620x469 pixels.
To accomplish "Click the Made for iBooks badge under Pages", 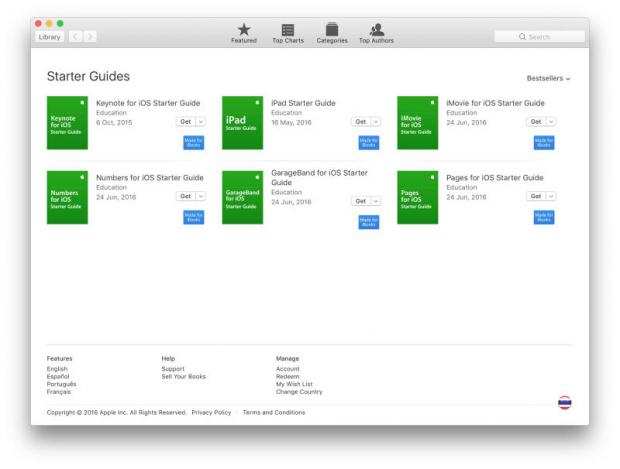I will pyautogui.click(x=544, y=217).
